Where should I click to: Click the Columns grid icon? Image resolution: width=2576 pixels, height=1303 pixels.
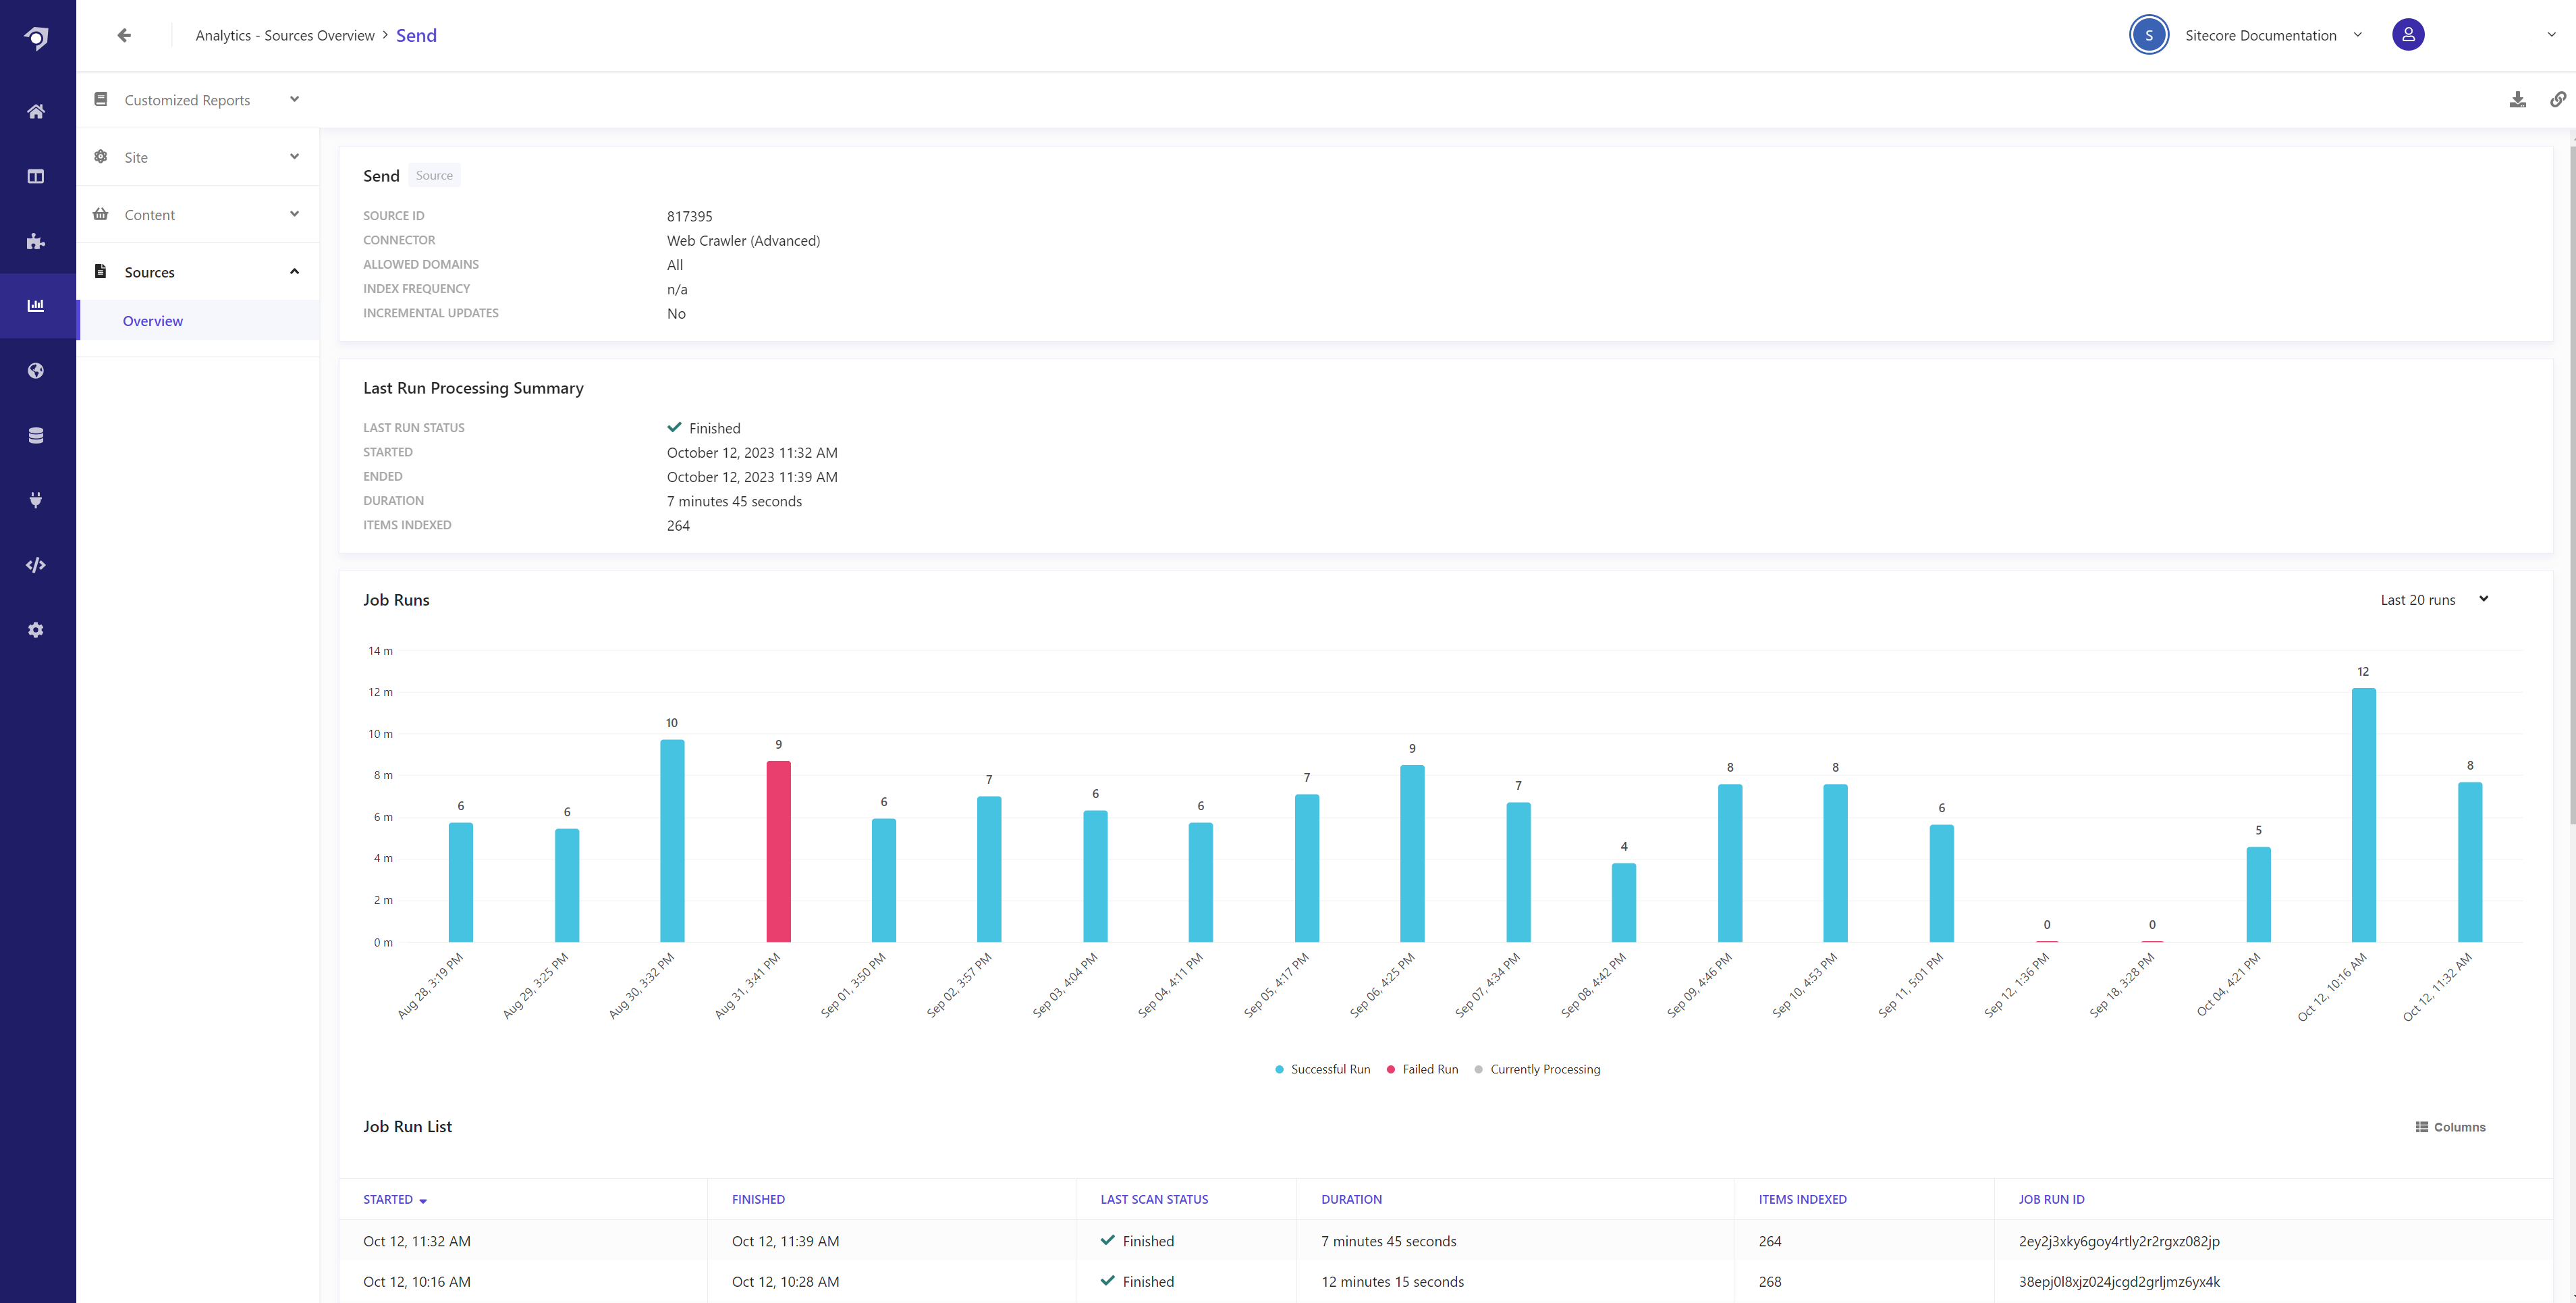pos(2422,1127)
